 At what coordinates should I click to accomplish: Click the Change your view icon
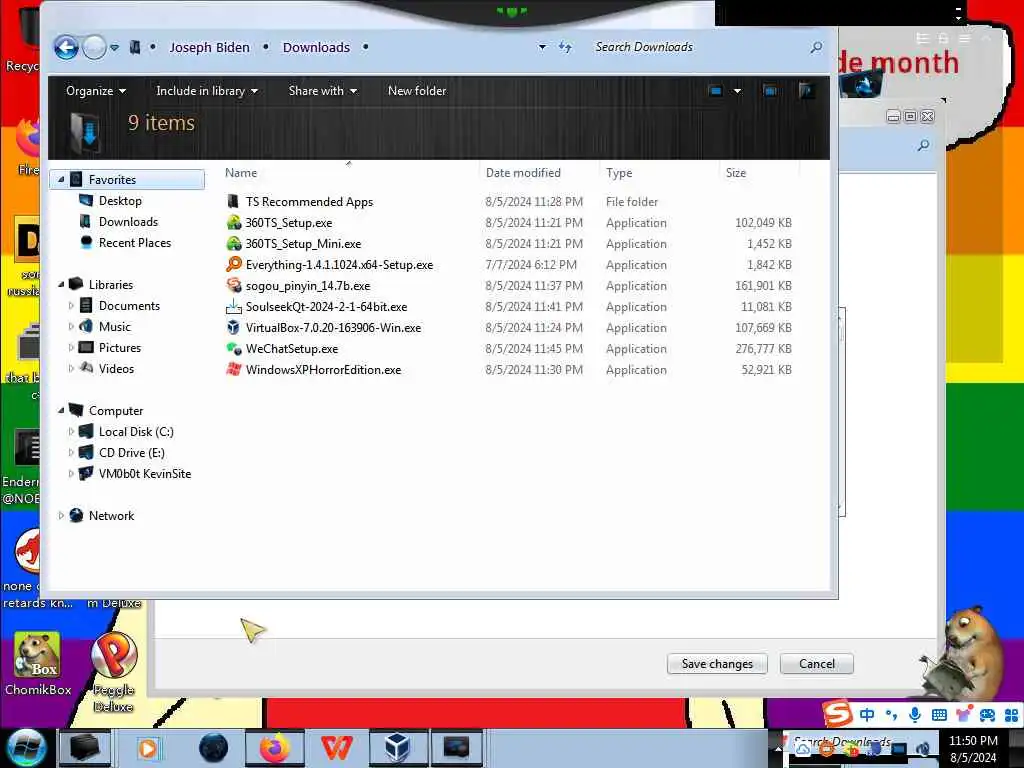[x=716, y=91]
